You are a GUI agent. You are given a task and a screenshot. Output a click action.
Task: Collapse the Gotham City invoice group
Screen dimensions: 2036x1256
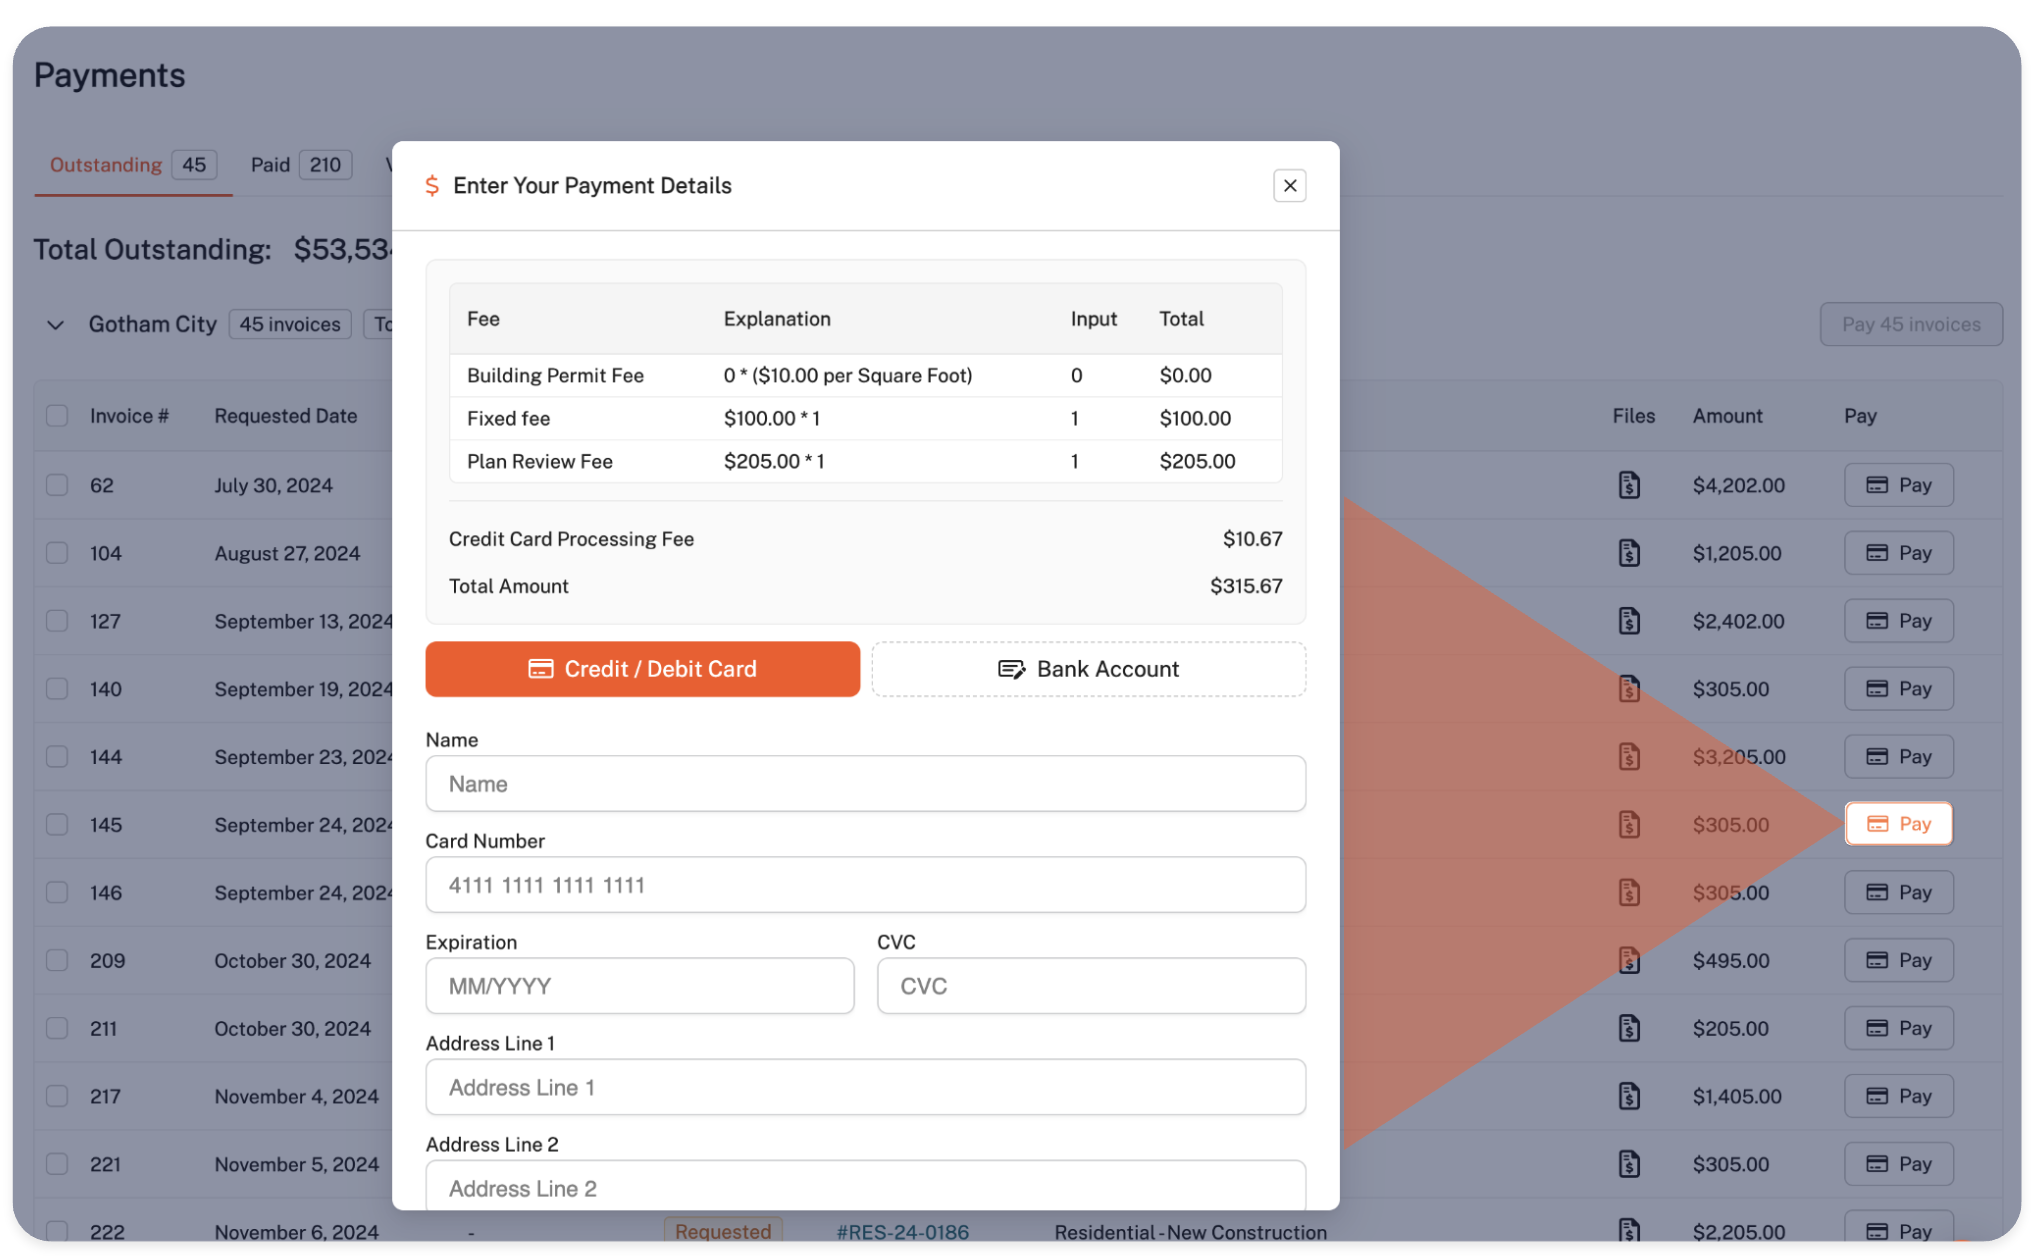56,325
